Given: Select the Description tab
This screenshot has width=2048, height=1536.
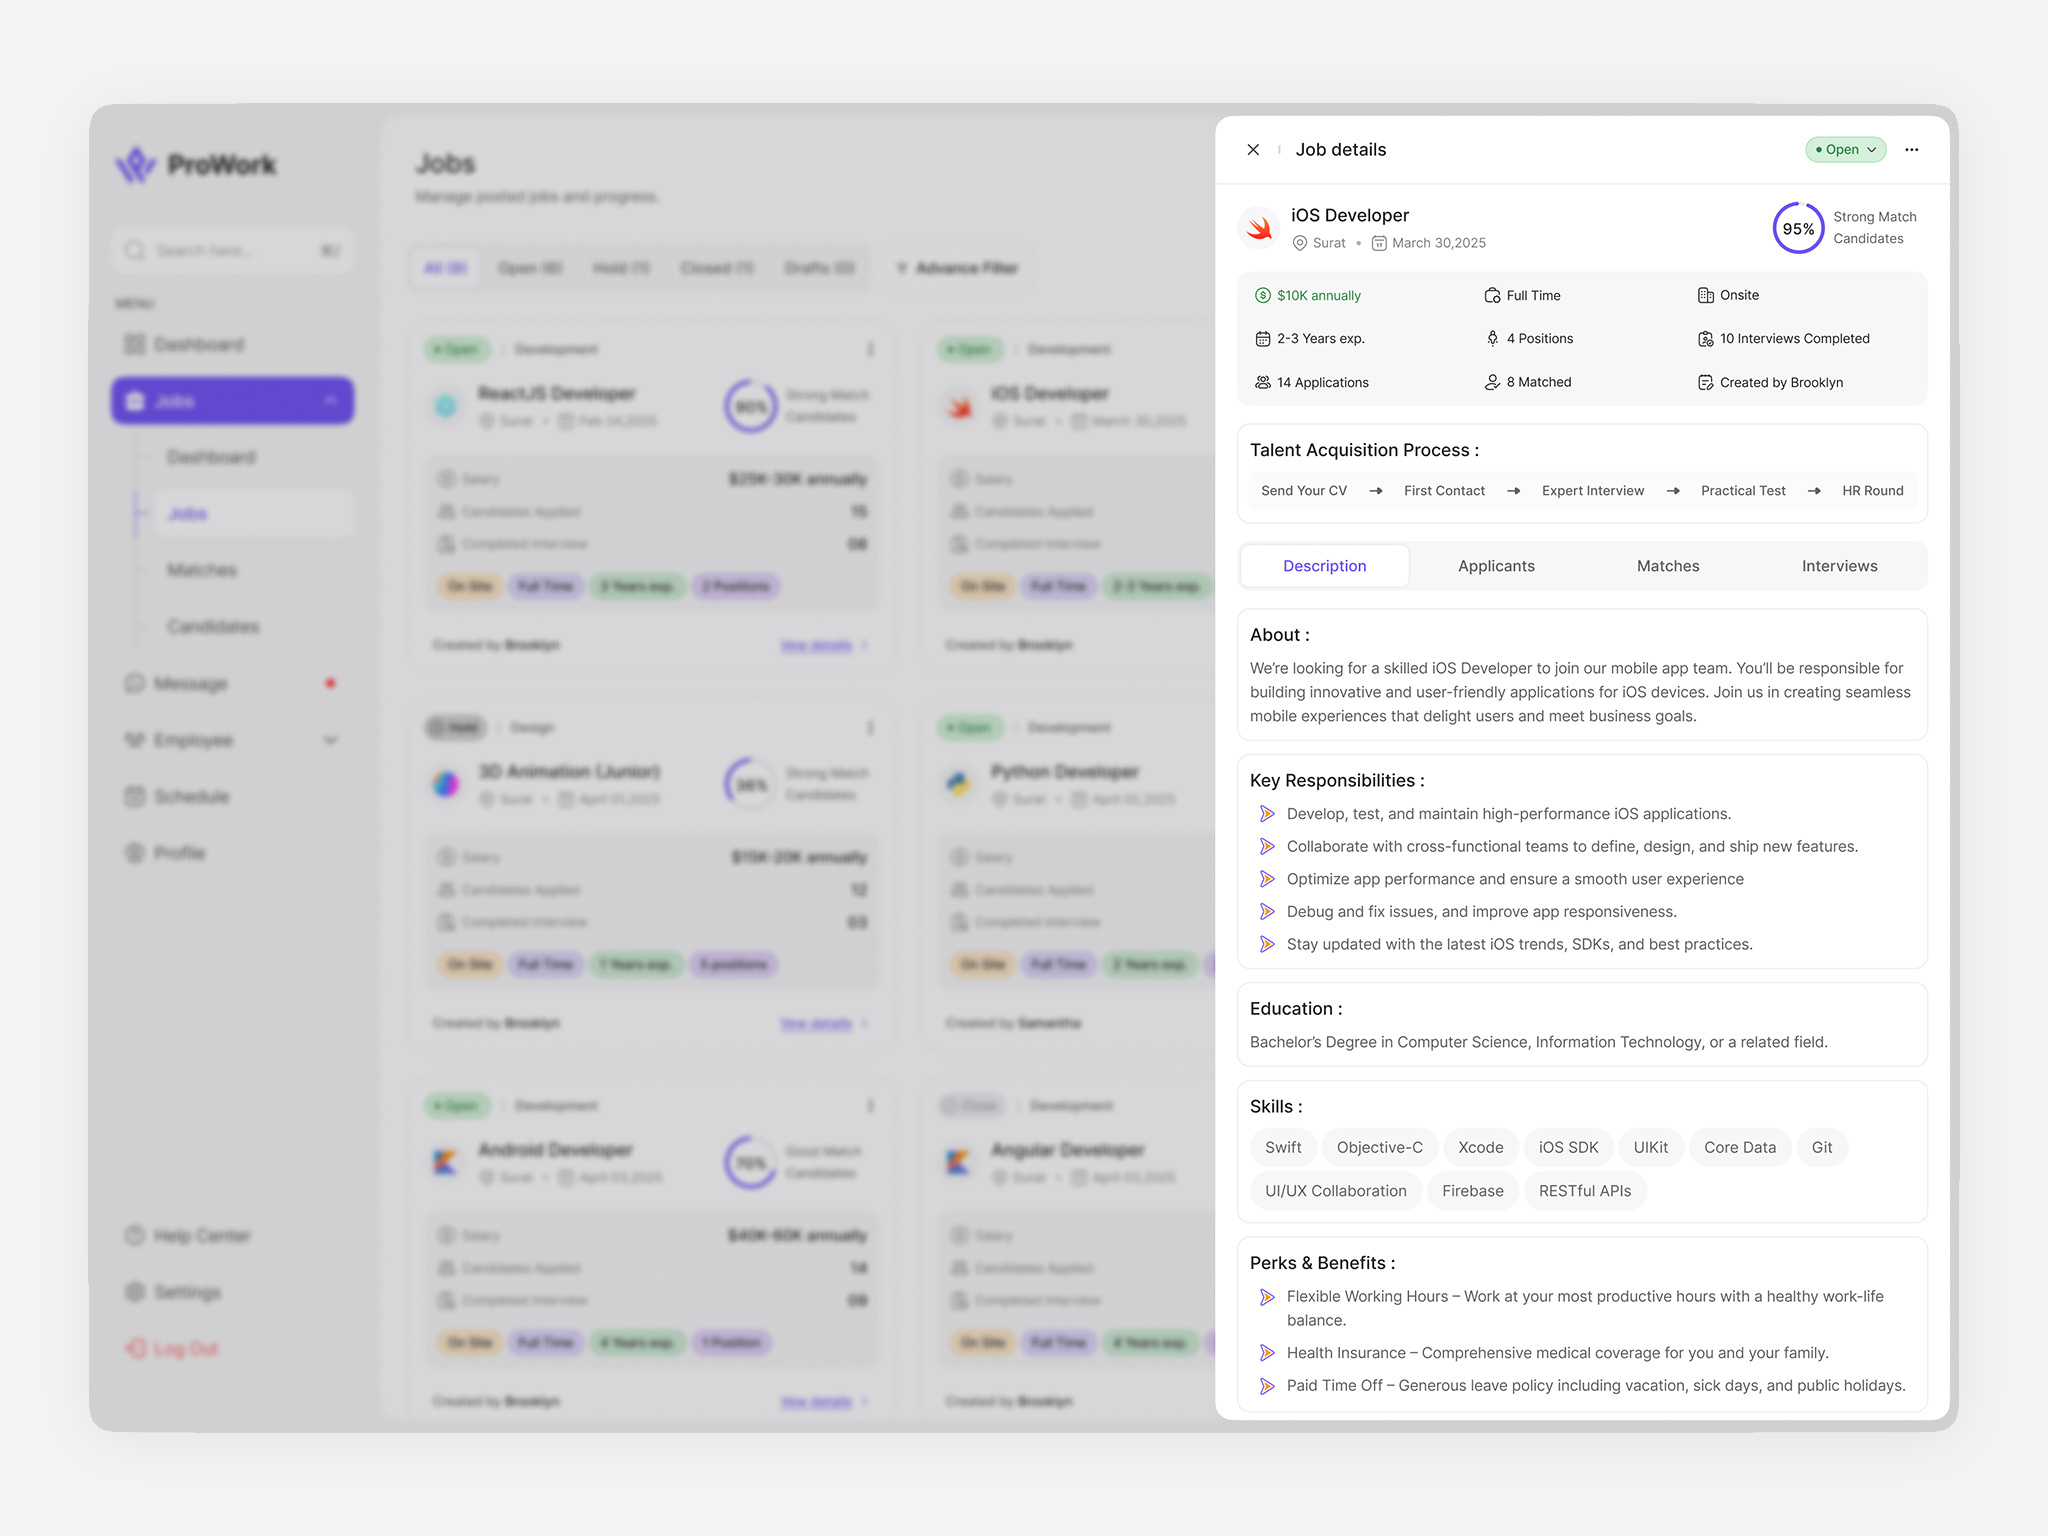Looking at the screenshot, I should click(1324, 566).
